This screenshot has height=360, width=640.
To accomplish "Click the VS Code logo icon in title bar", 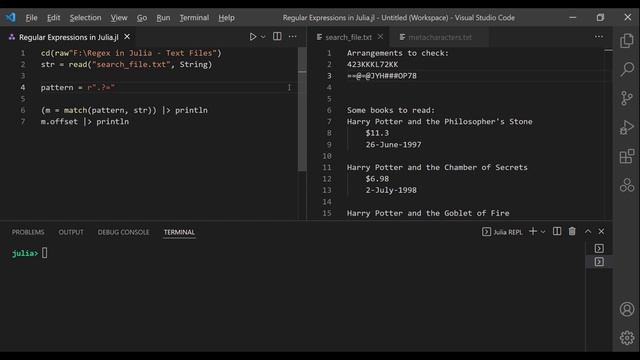I will pos(10,17).
